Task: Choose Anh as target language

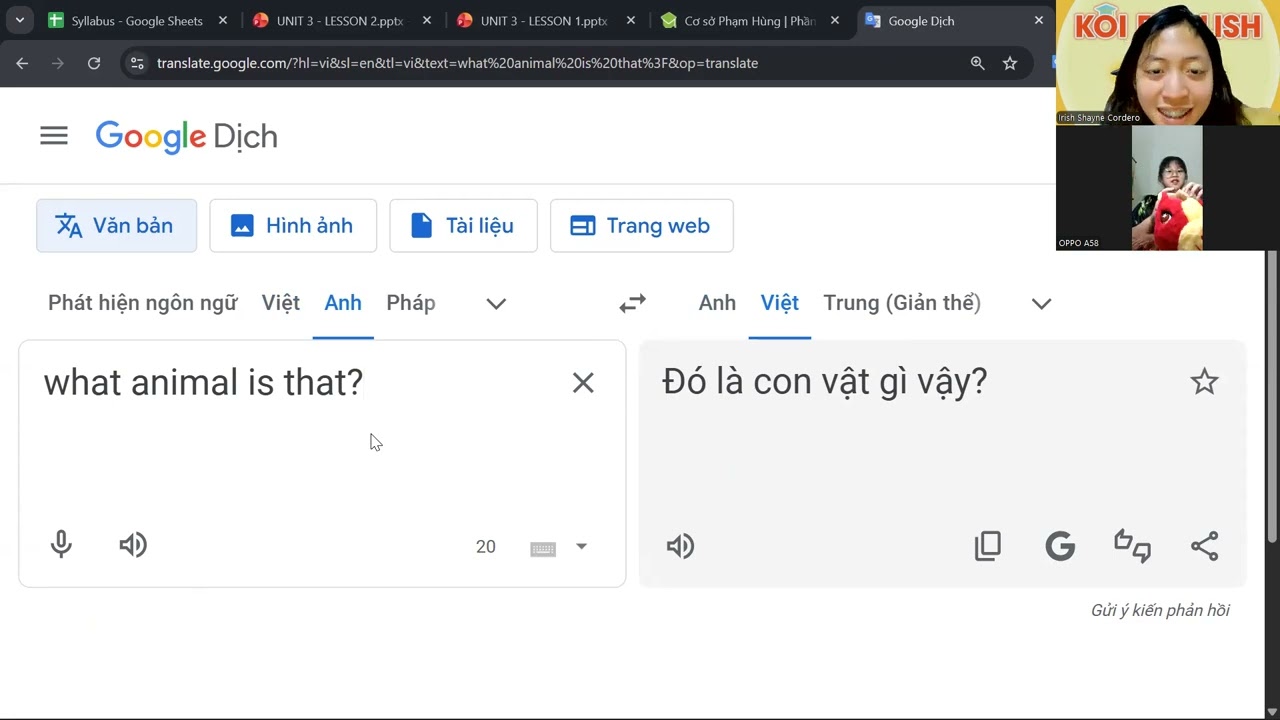Action: point(717,303)
